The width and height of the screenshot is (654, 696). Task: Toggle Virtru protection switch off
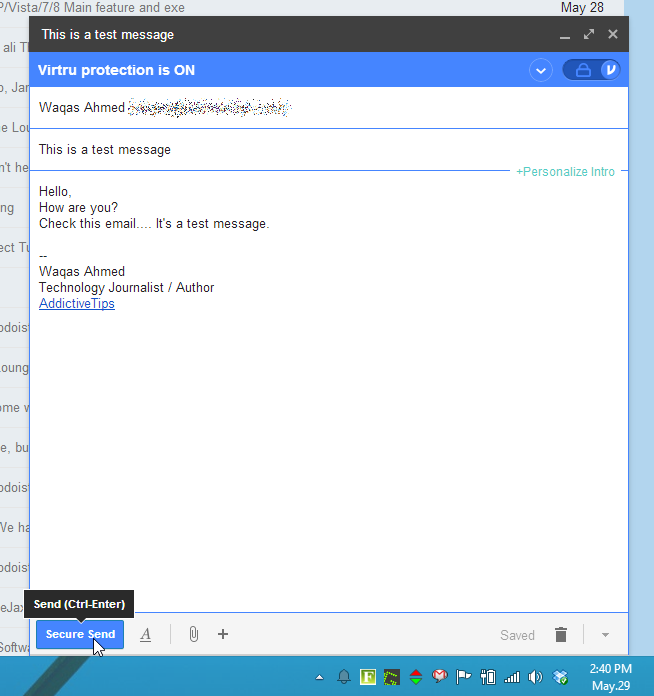[x=591, y=70]
